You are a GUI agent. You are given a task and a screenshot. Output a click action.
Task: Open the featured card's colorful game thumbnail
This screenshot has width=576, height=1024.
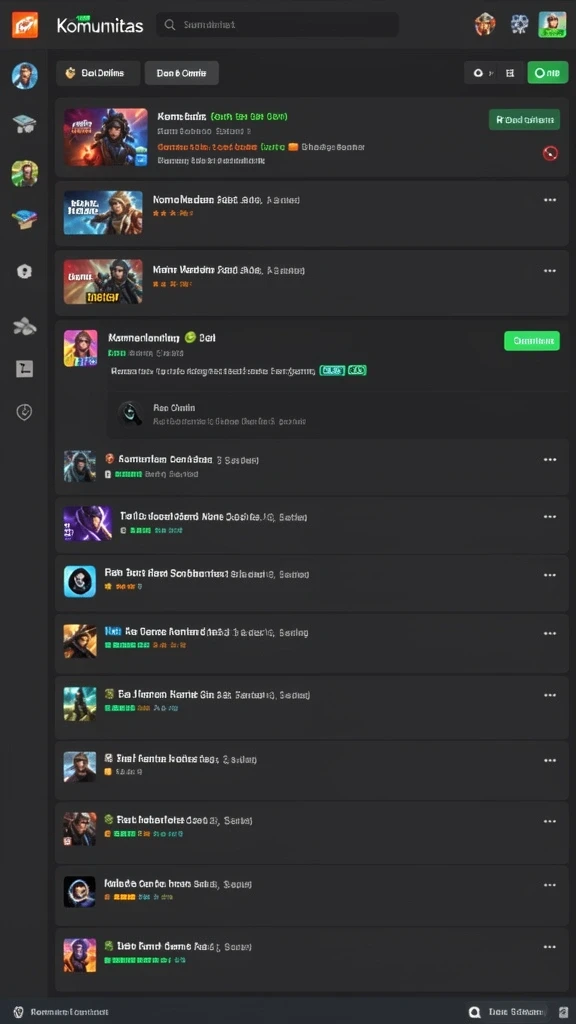106,137
